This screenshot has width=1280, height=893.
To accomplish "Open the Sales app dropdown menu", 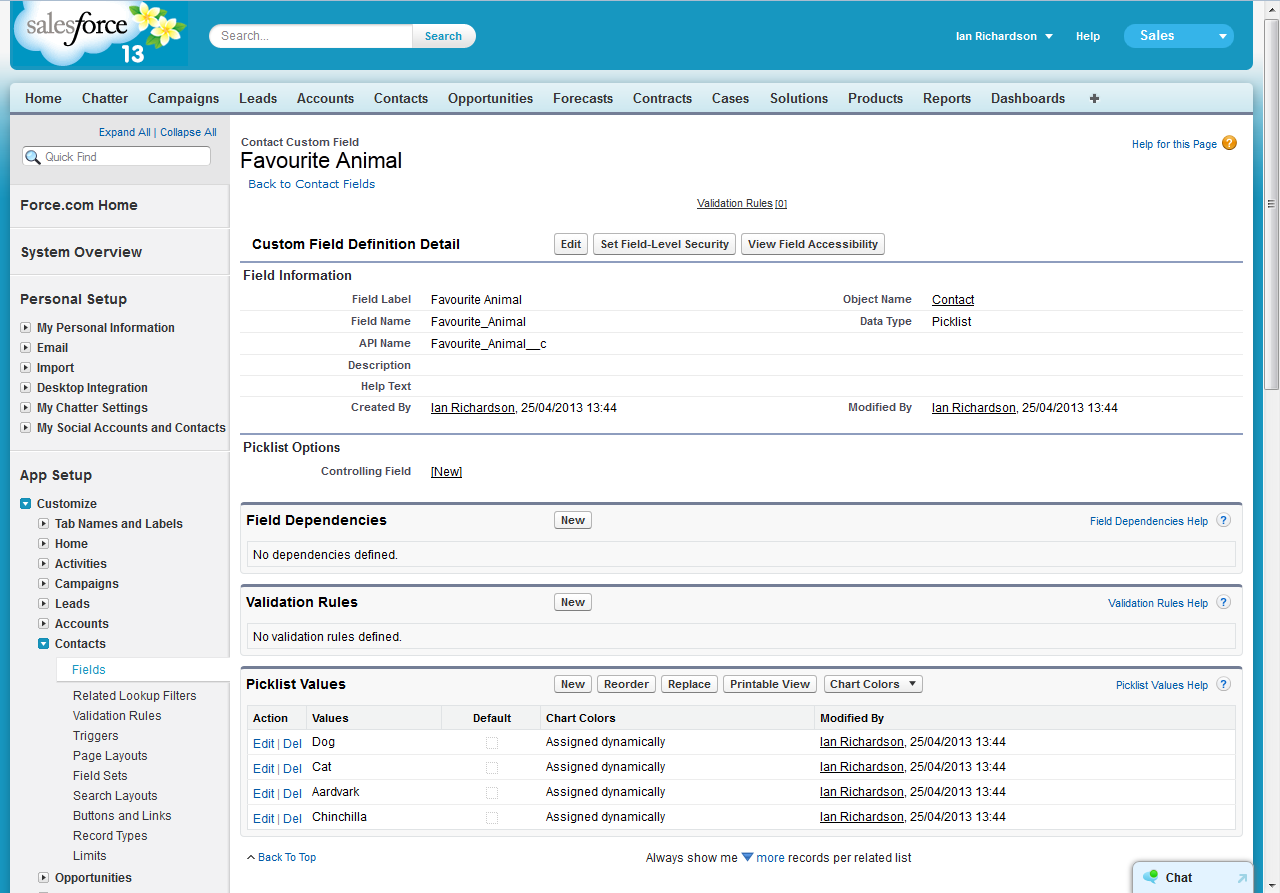I will point(1222,36).
